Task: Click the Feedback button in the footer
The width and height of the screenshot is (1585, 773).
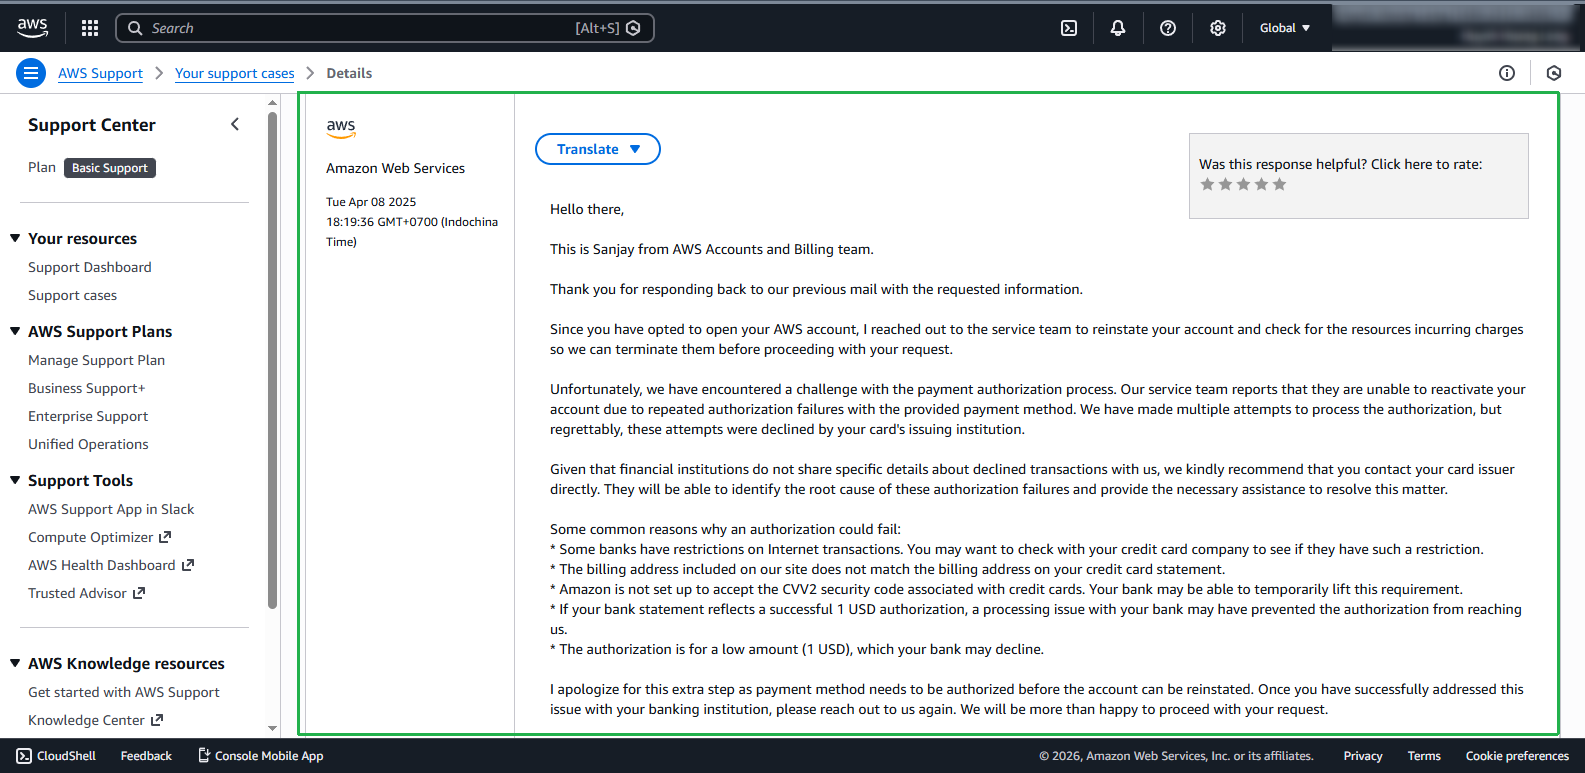Action: point(146,756)
